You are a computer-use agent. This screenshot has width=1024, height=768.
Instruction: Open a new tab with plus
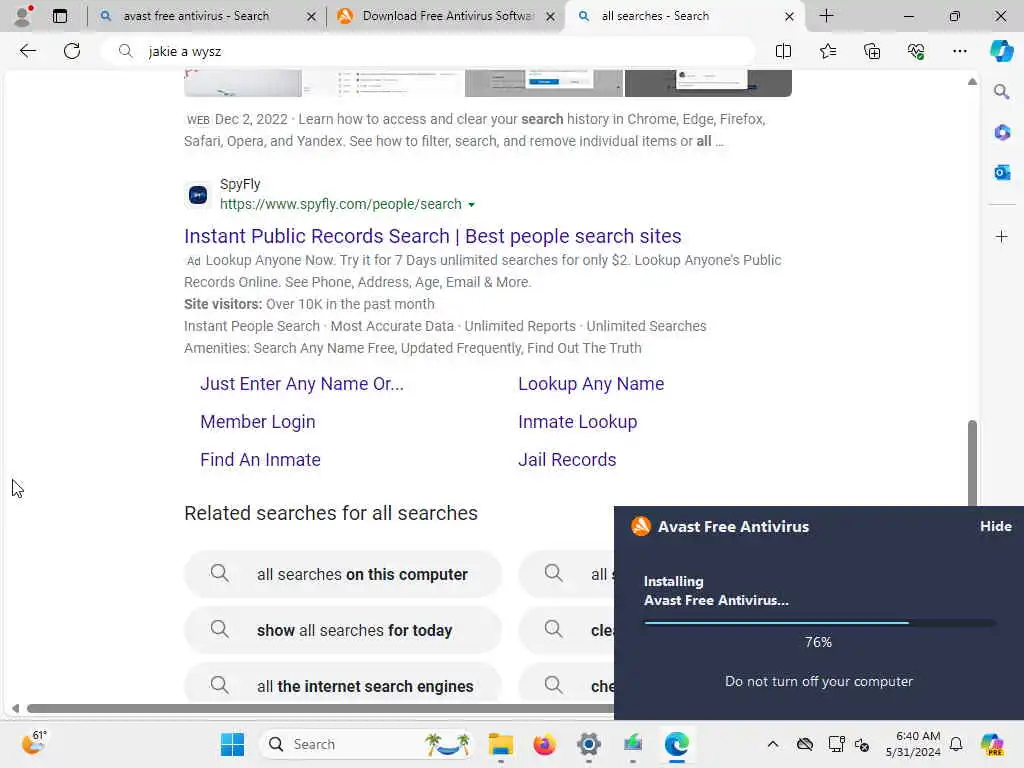click(x=826, y=16)
